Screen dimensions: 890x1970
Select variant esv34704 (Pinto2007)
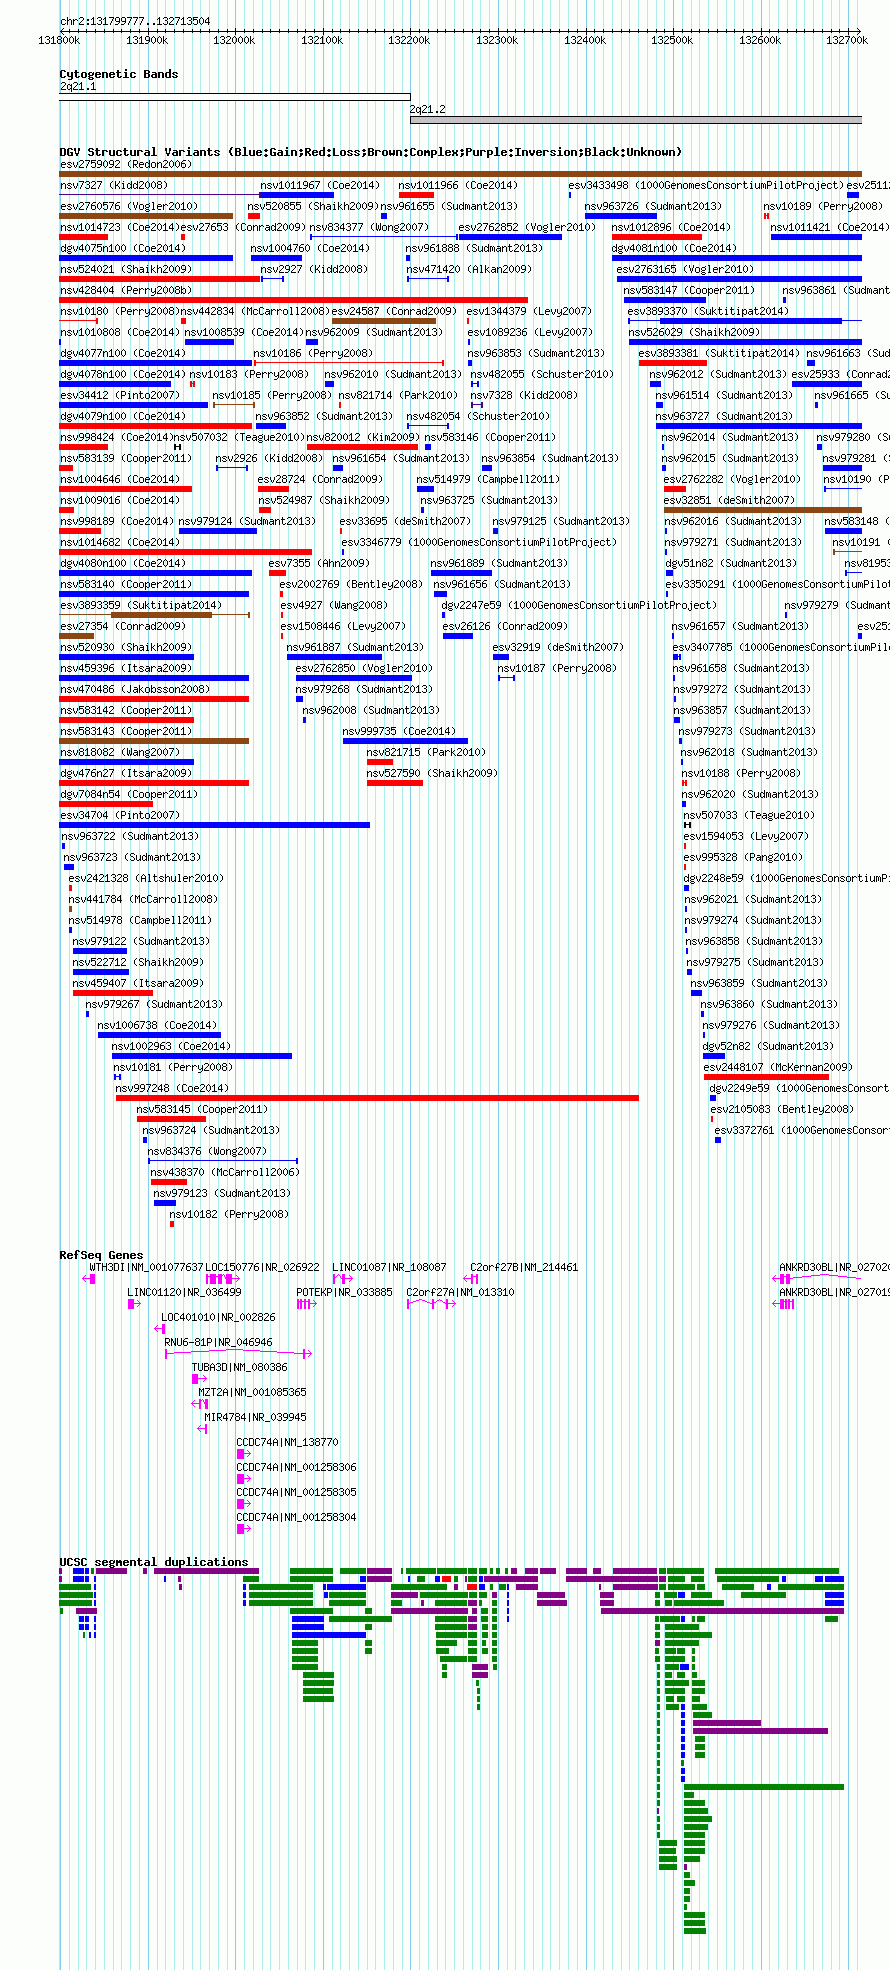(215, 825)
